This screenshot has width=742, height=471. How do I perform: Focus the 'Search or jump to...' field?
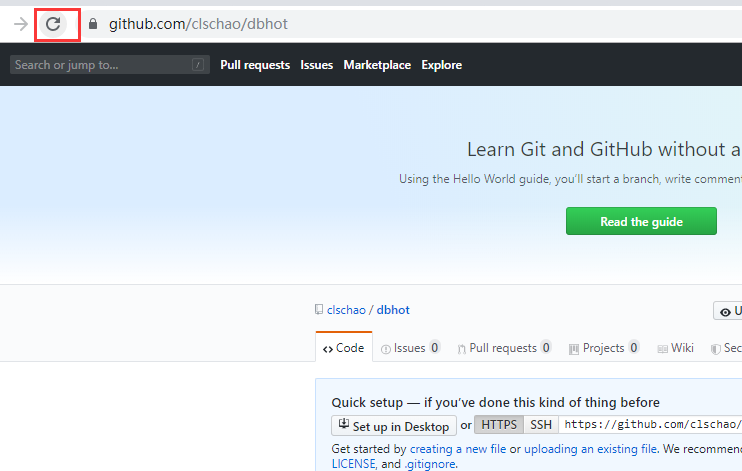(x=110, y=65)
